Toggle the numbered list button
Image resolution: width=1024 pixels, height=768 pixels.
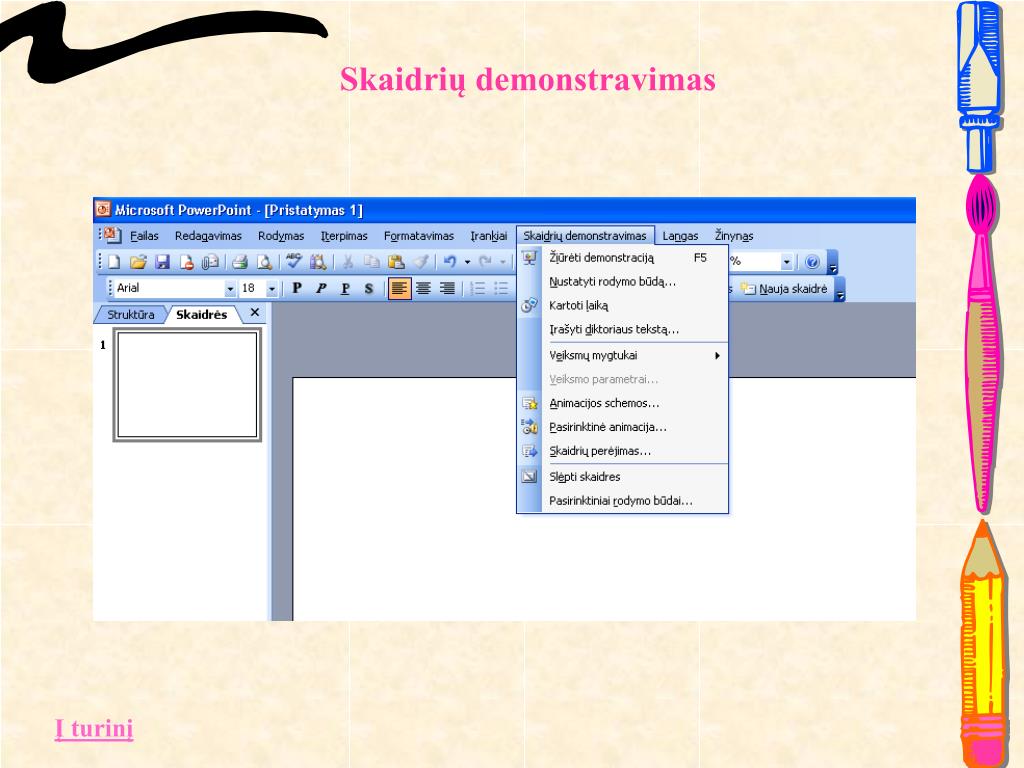tap(478, 288)
